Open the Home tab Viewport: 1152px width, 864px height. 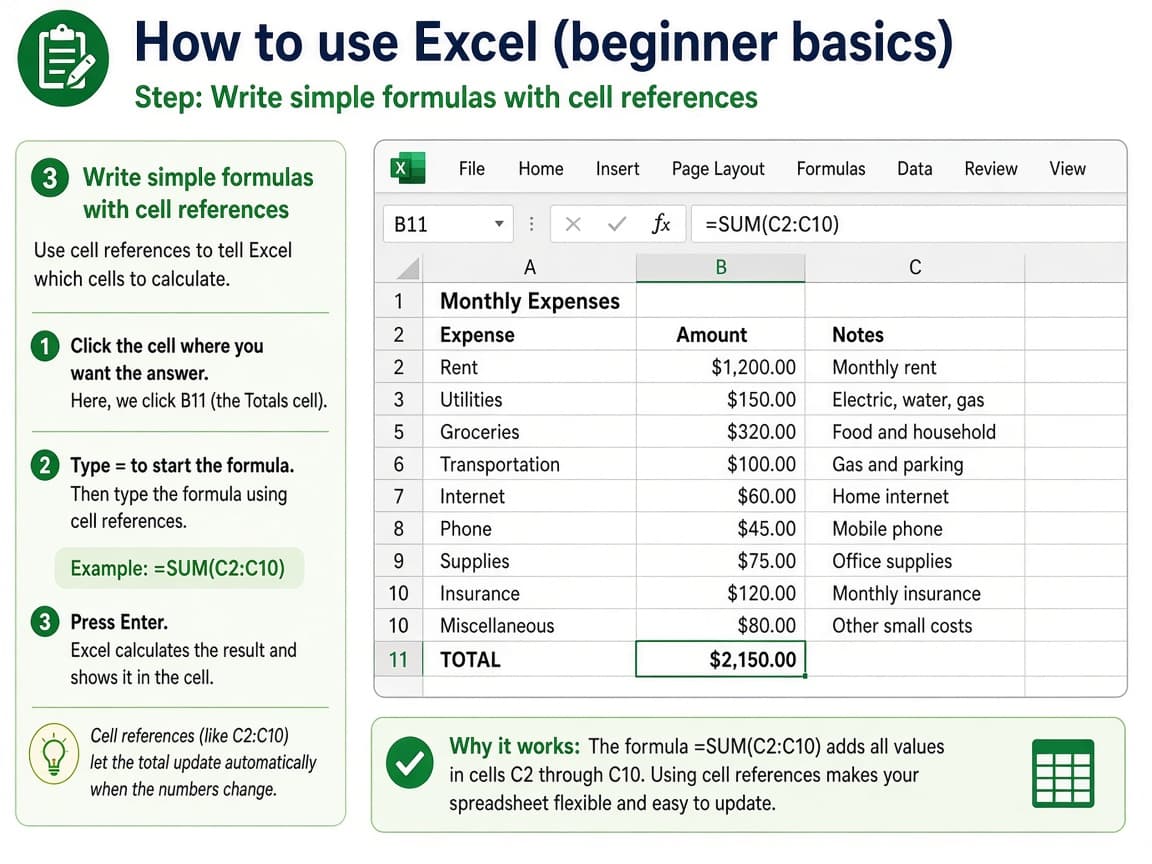[x=541, y=169]
